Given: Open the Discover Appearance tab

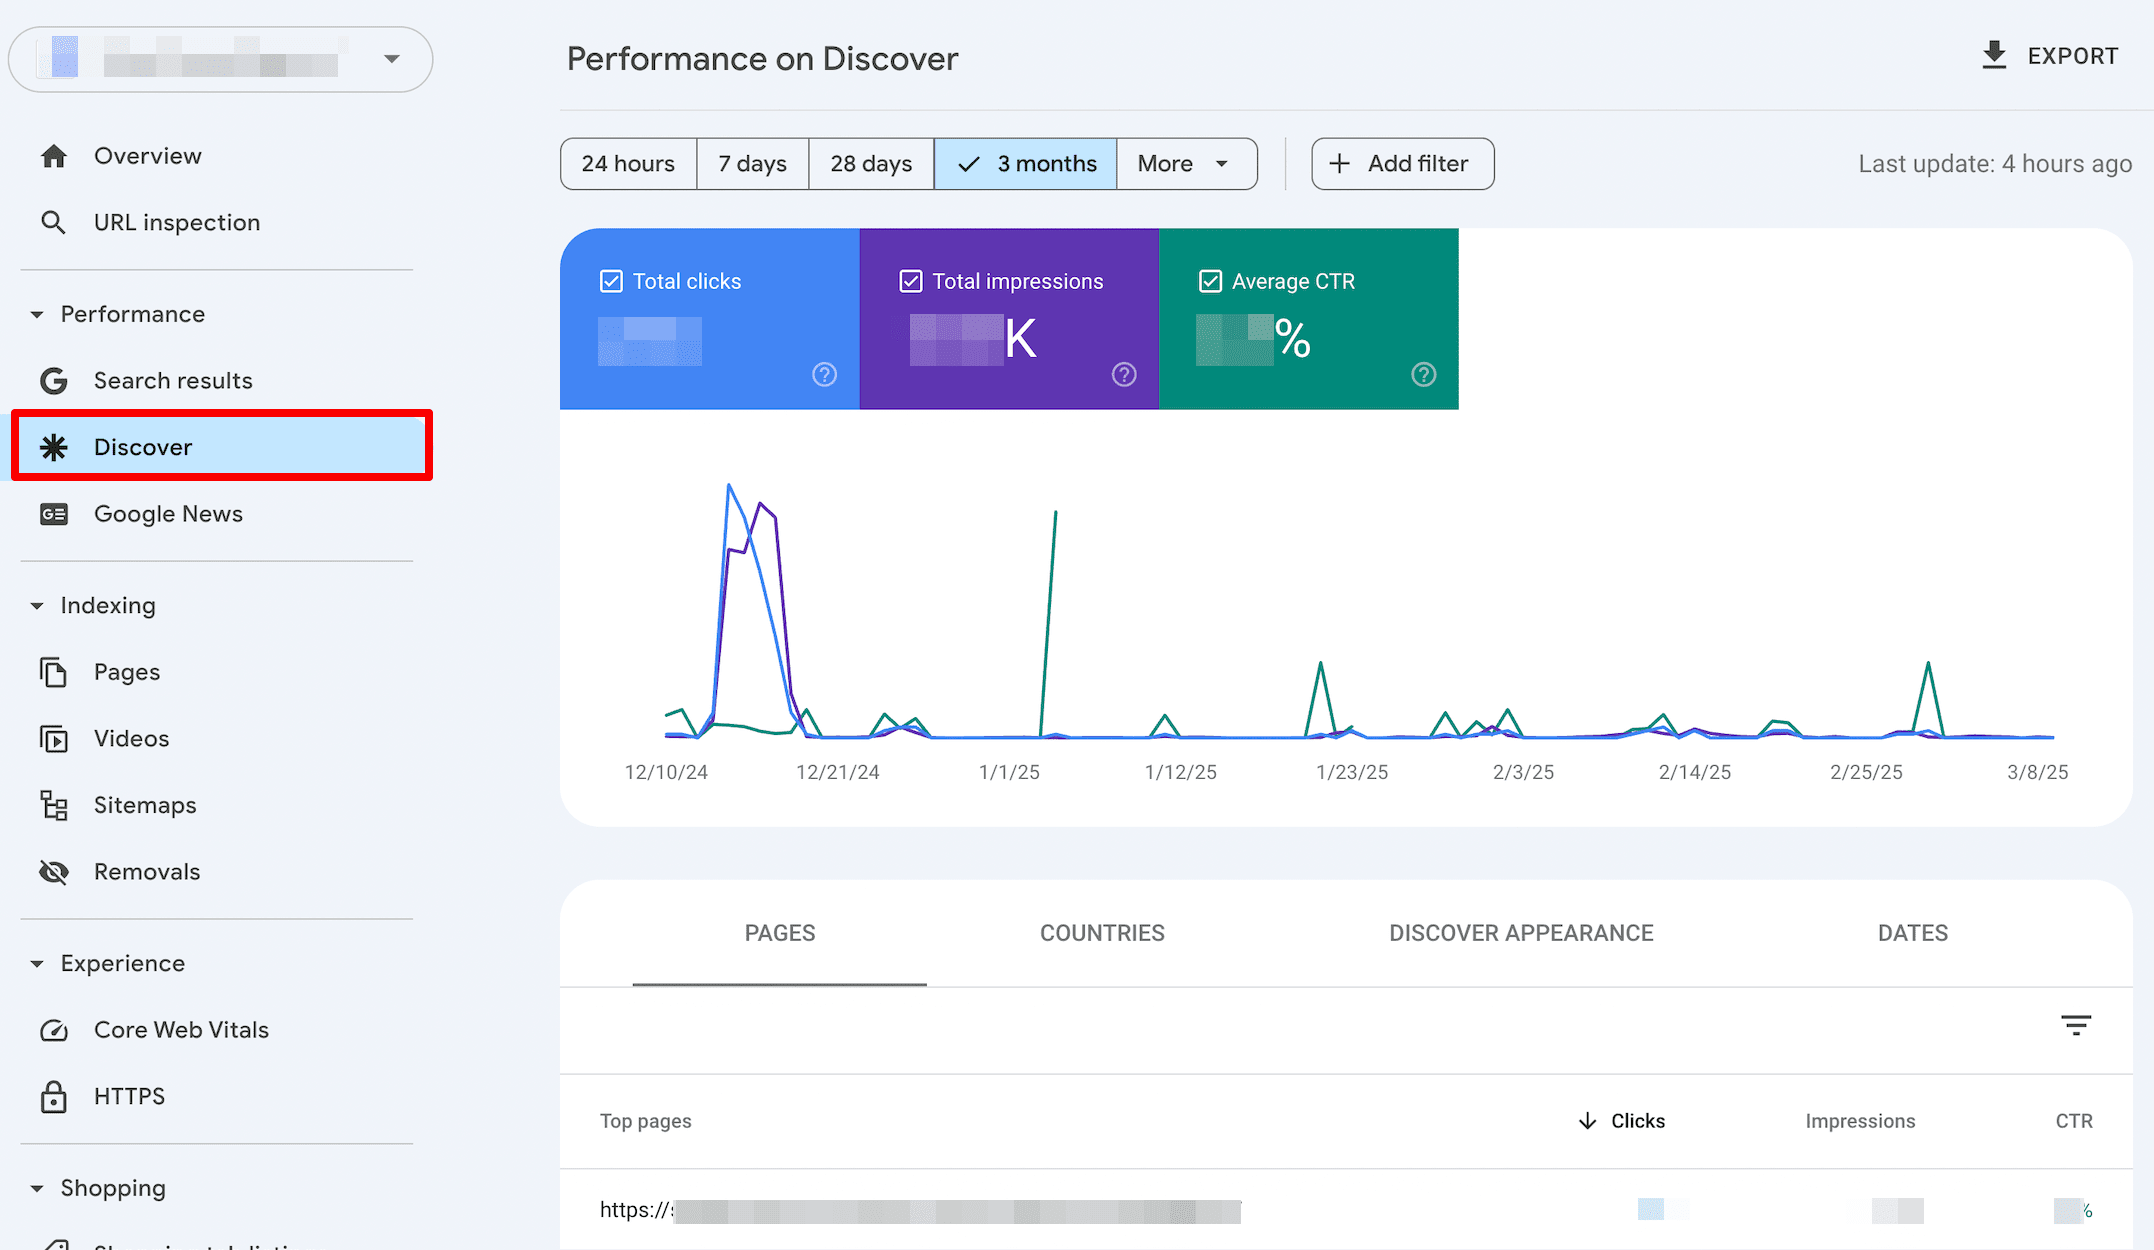Looking at the screenshot, I should point(1521,932).
